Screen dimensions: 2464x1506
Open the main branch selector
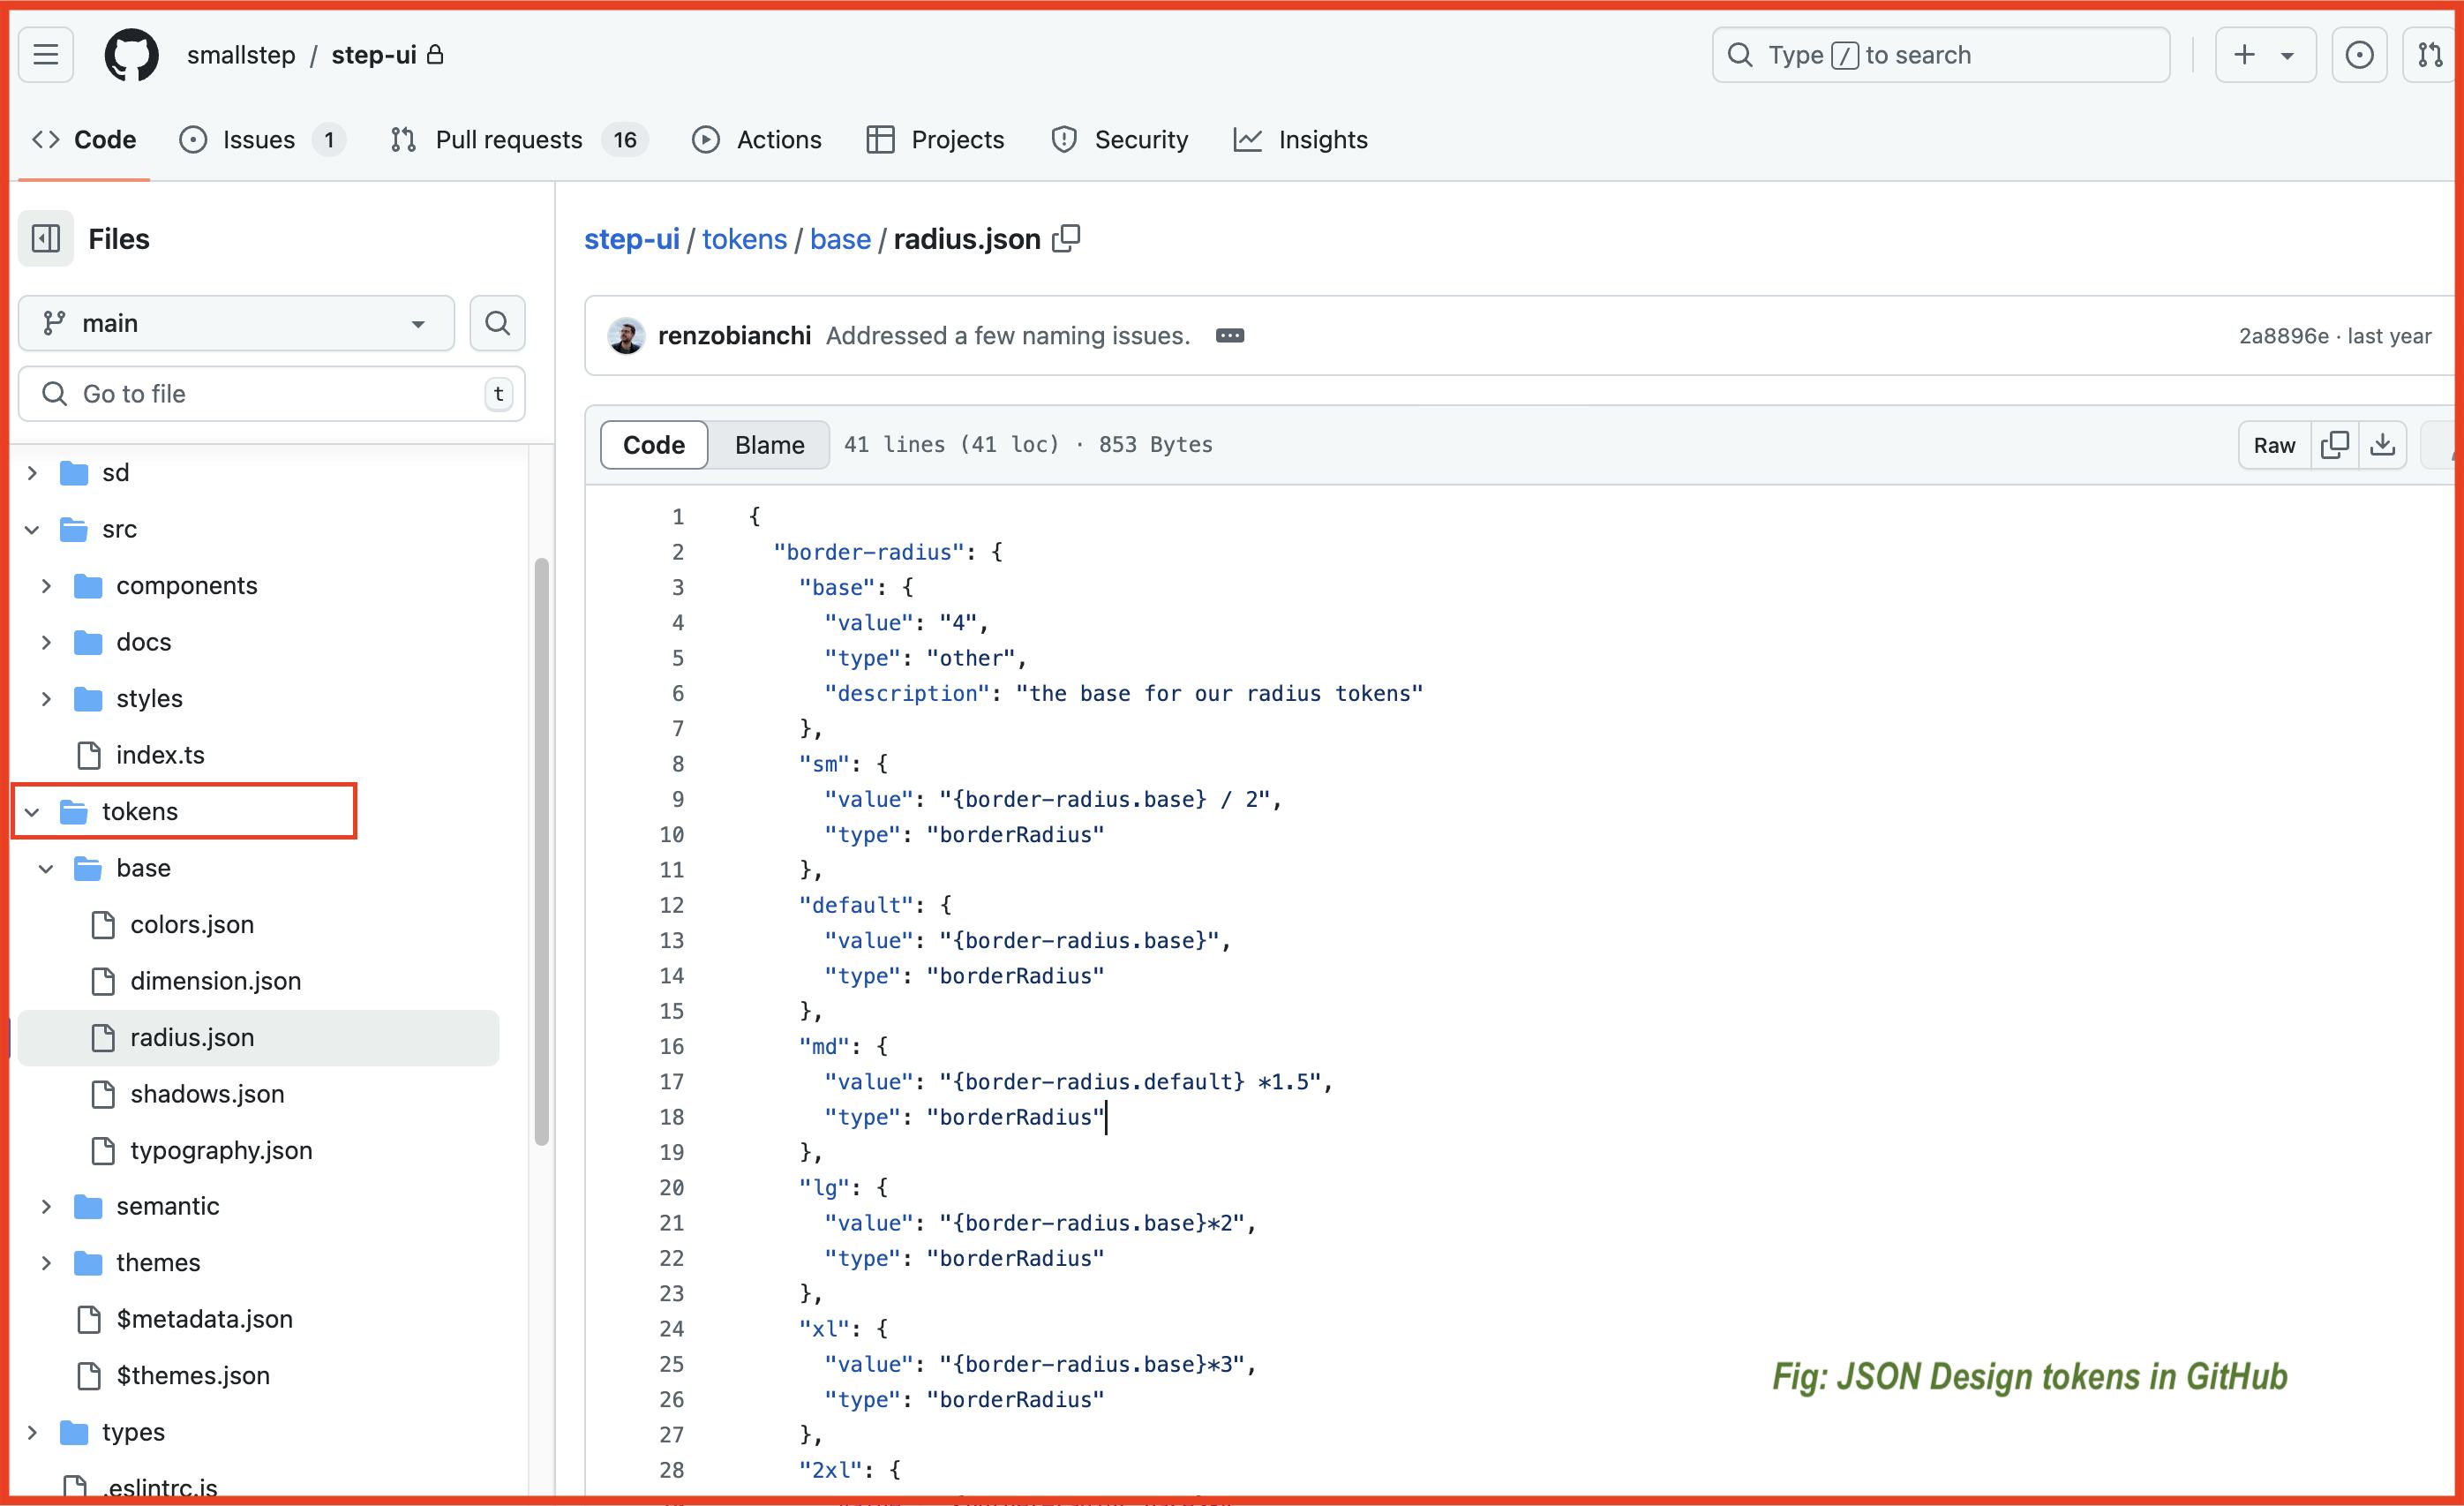pos(236,322)
